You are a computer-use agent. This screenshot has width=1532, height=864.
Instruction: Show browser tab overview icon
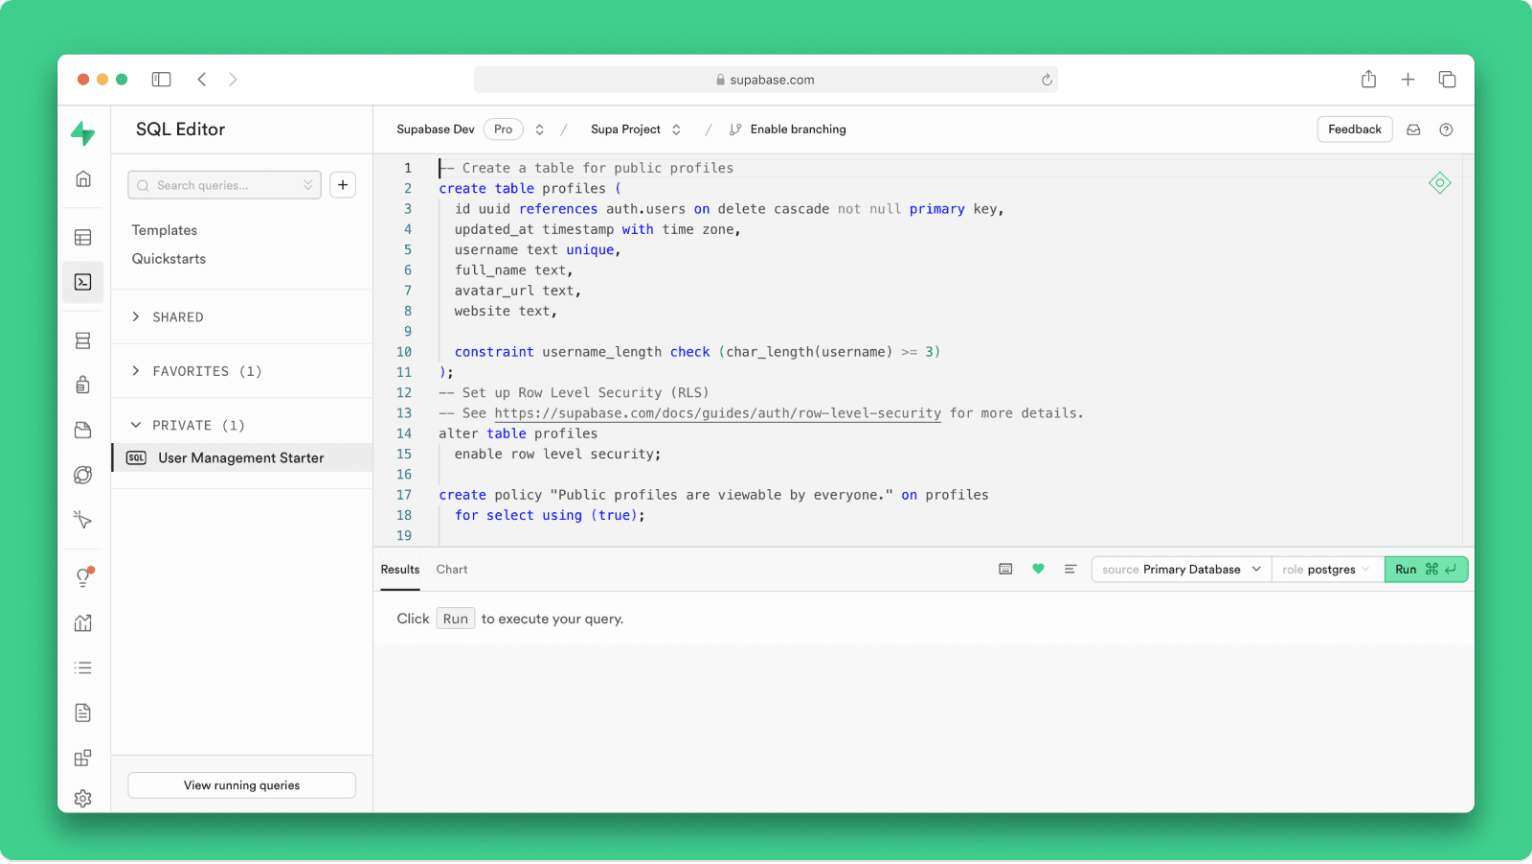[1447, 79]
